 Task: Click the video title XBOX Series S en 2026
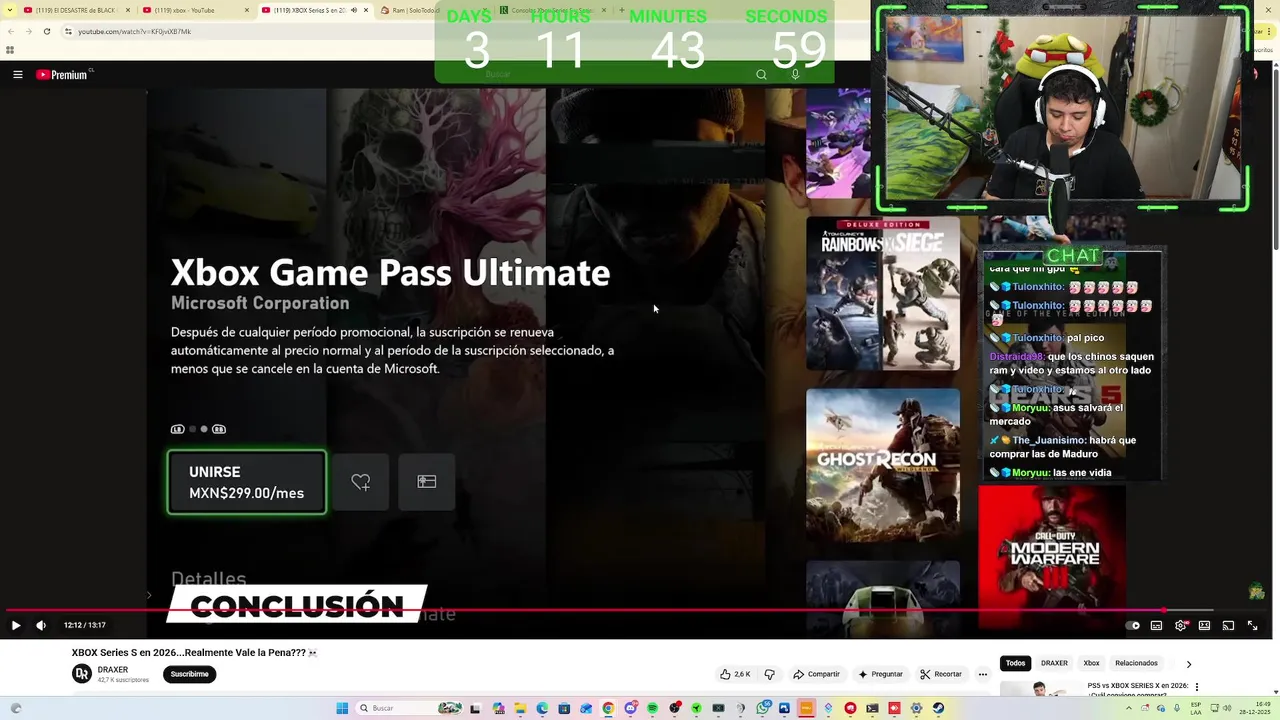tap(195, 653)
